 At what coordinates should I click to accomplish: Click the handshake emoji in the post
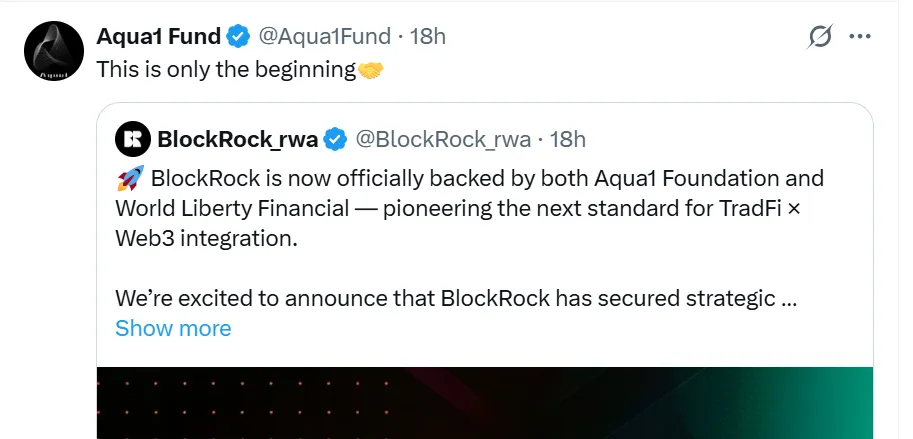pos(371,70)
